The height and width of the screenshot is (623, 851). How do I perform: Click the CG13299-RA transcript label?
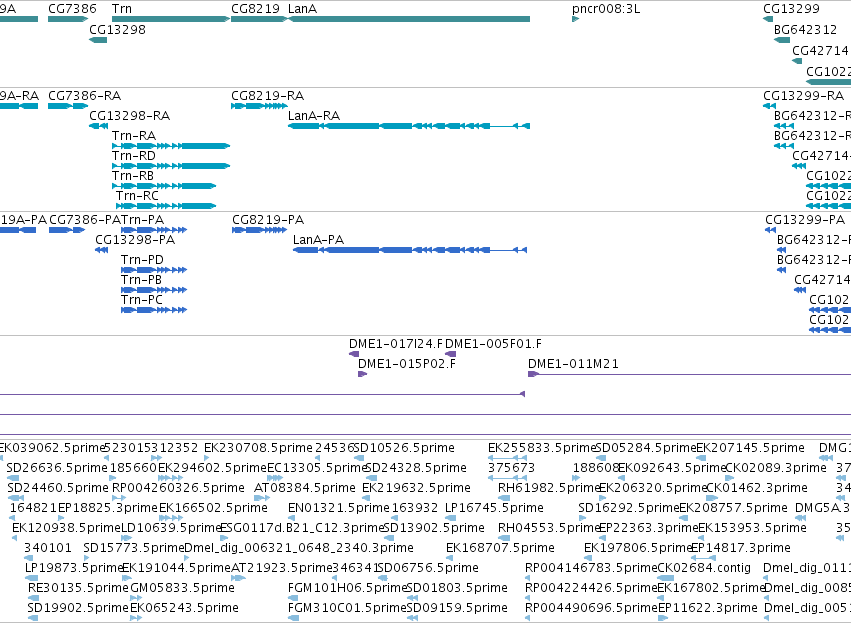tap(803, 96)
